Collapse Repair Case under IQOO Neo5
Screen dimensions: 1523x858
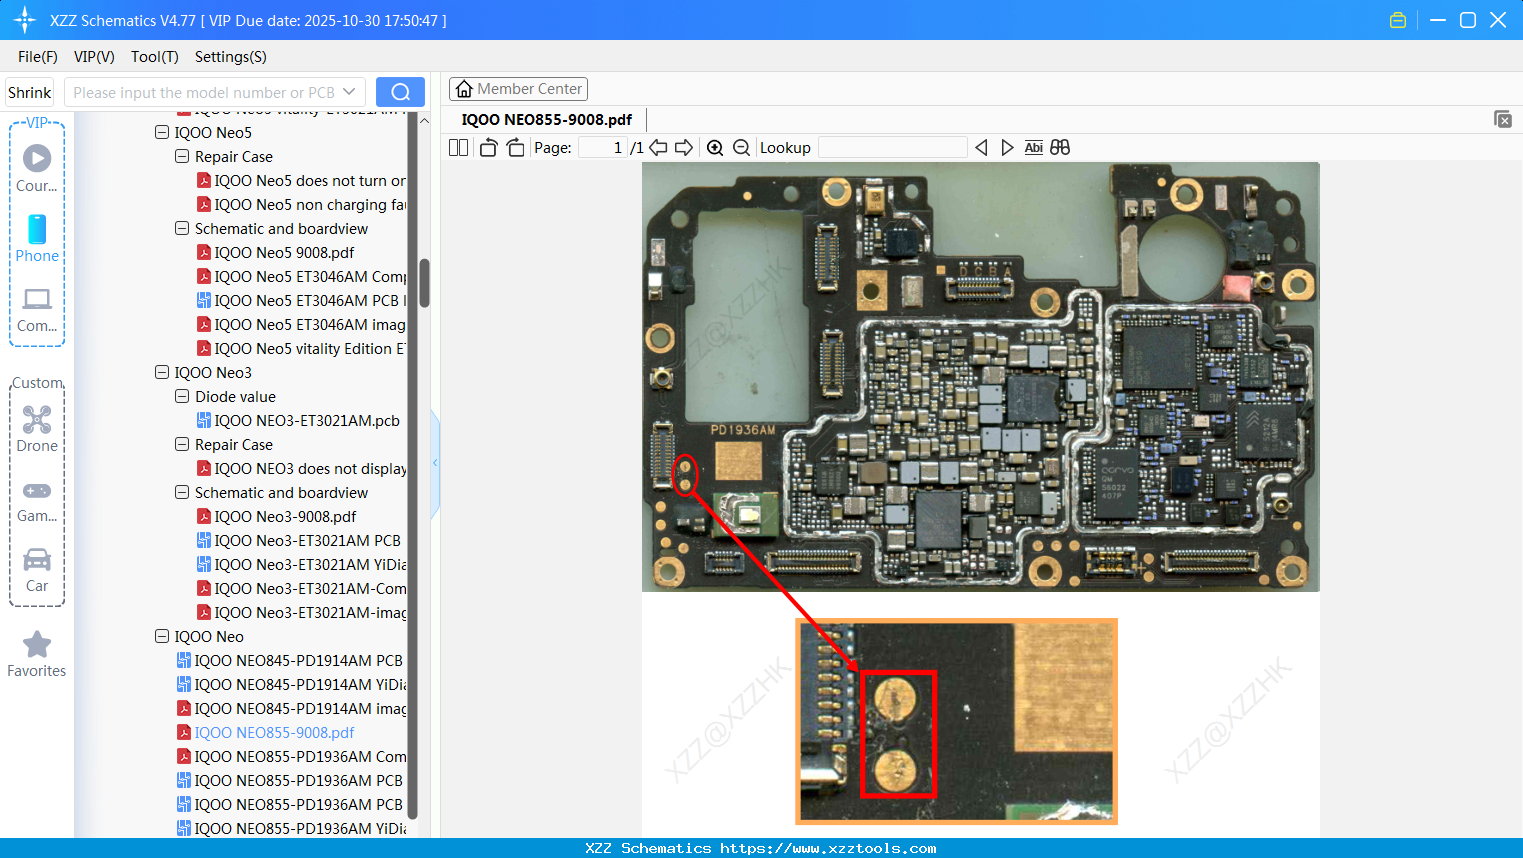(182, 156)
